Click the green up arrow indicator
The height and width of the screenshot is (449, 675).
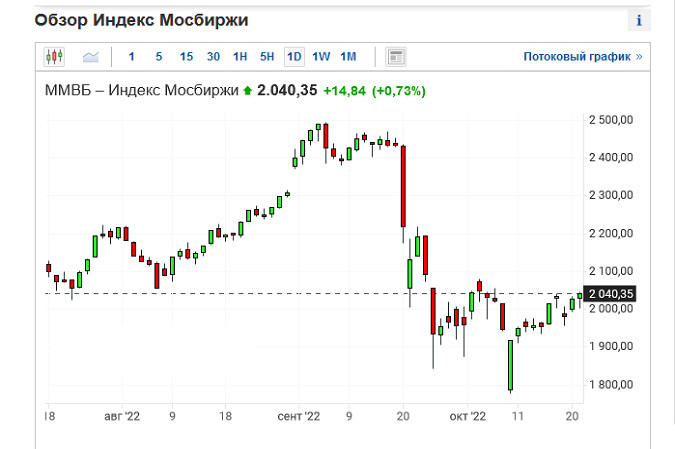[x=247, y=91]
